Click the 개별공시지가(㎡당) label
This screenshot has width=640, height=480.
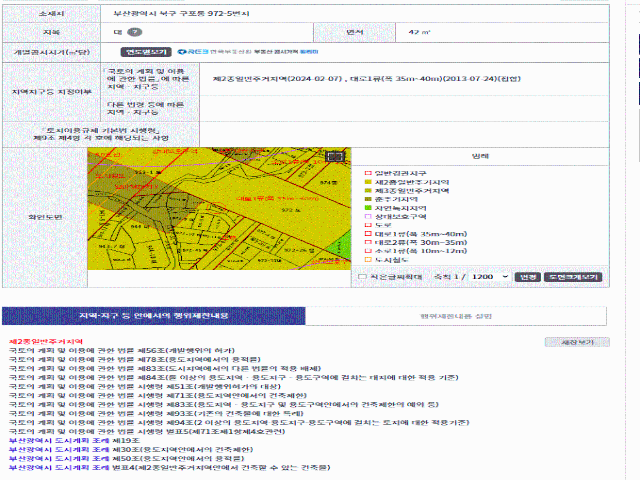[x=51, y=52]
